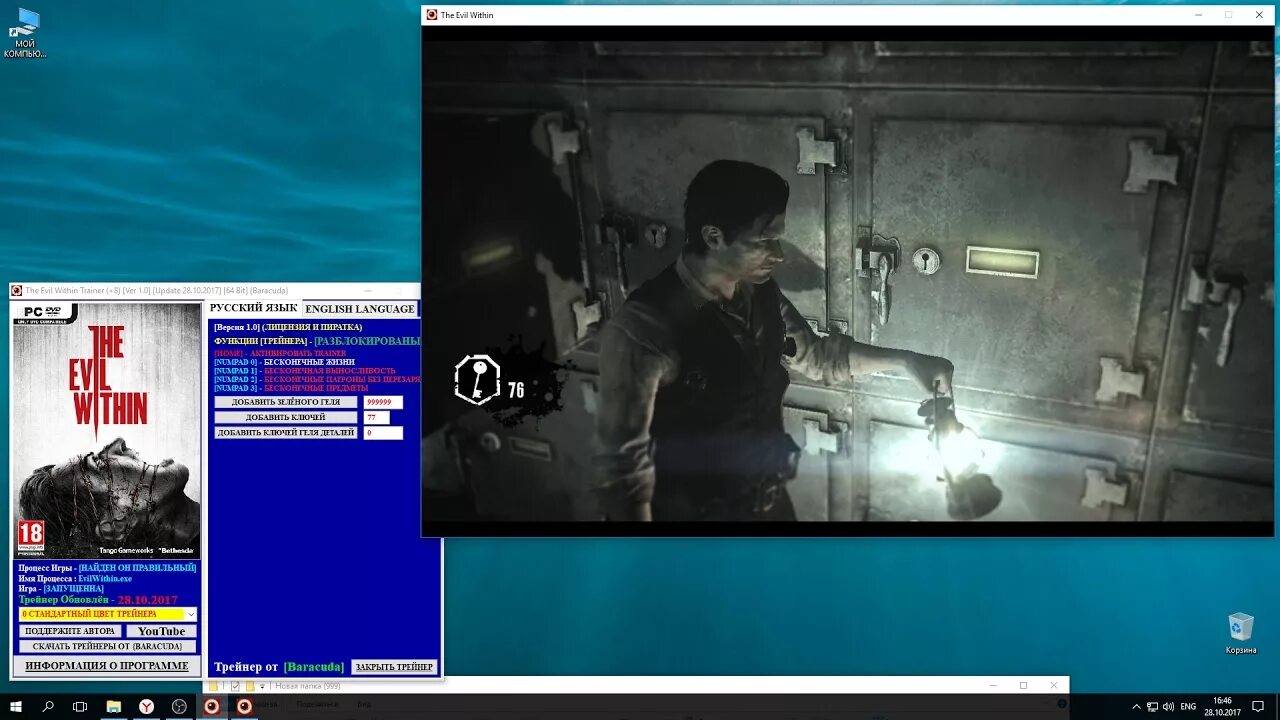This screenshot has height=720, width=1280.
Task: Click the key count 76 in game
Action: (516, 390)
